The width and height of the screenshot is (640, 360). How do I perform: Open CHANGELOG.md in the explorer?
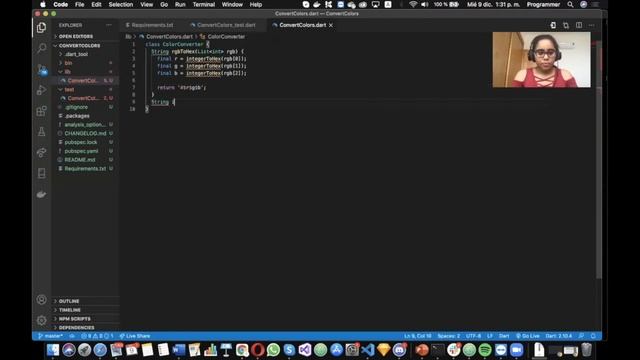click(85, 133)
